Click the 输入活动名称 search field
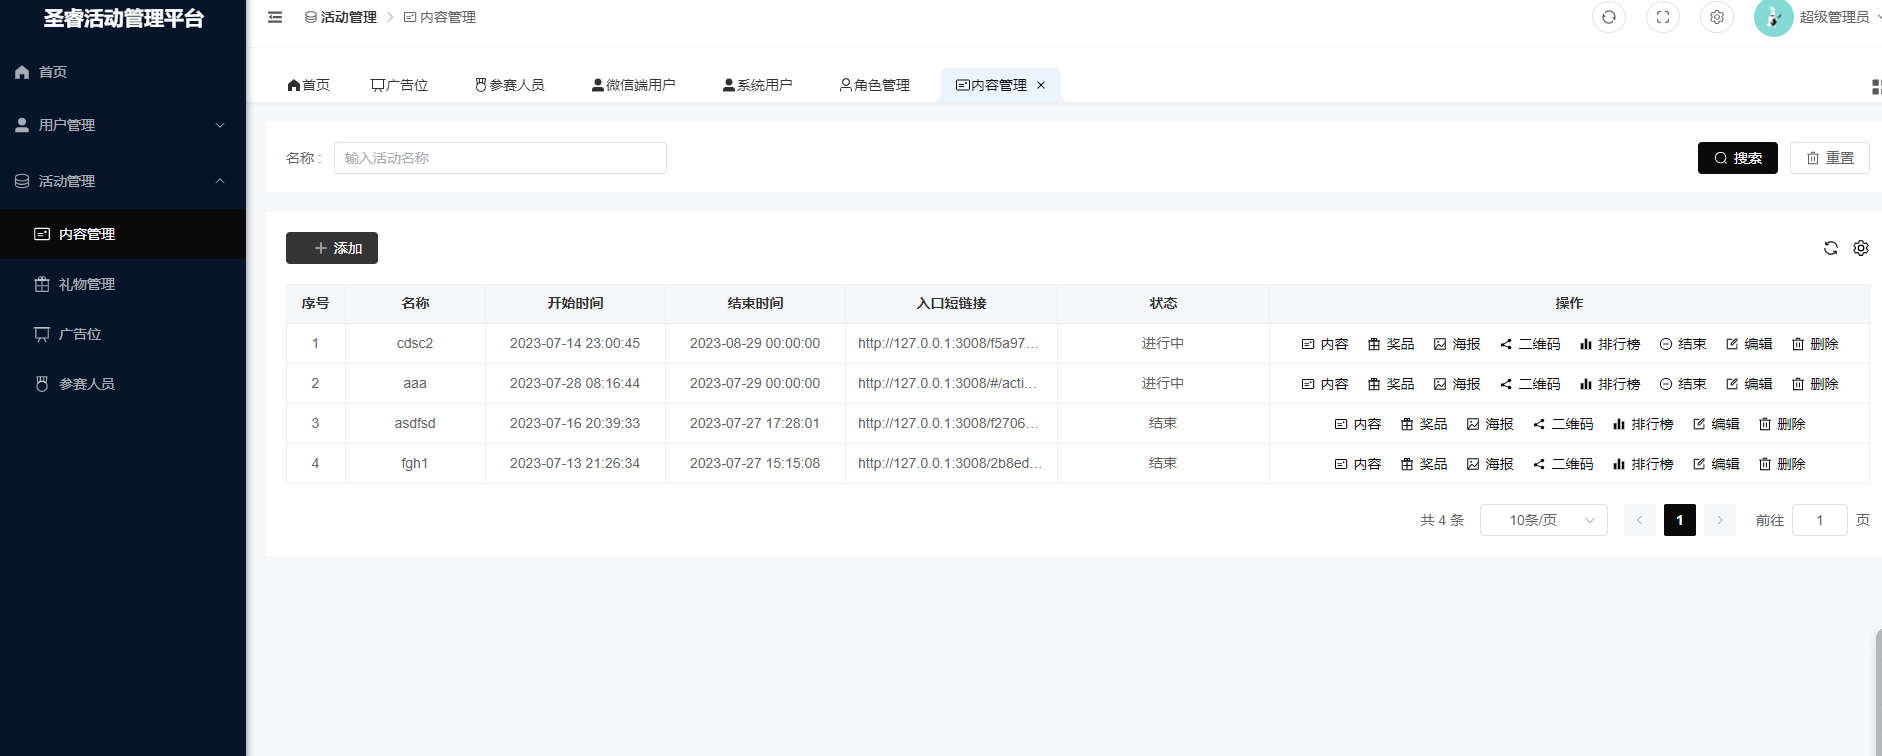The image size is (1882, 756). [500, 158]
